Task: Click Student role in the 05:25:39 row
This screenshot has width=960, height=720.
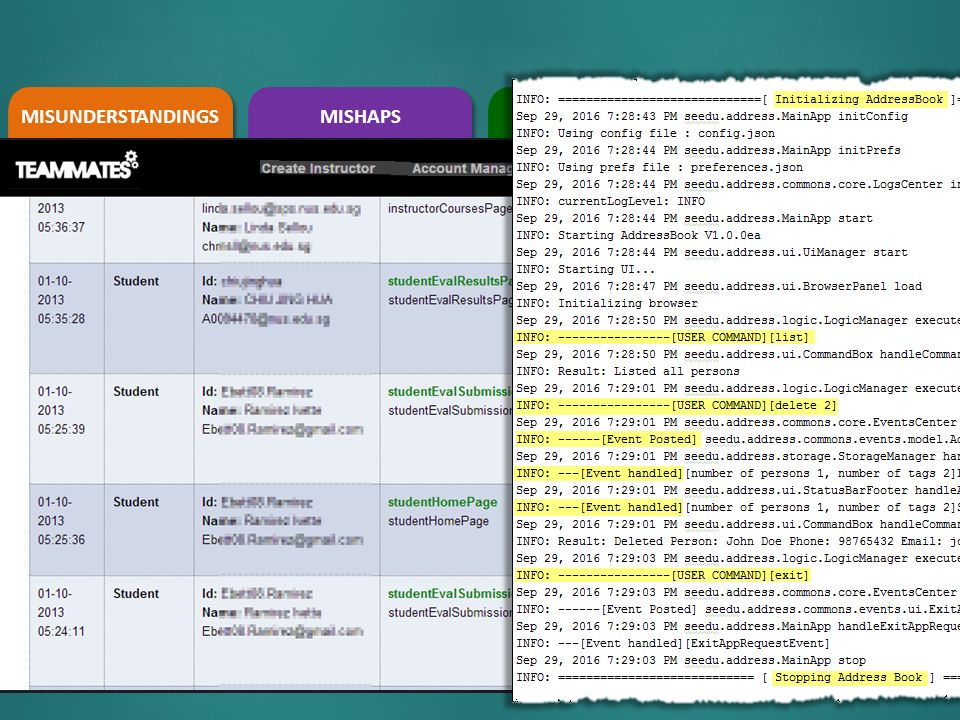Action: 136,392
